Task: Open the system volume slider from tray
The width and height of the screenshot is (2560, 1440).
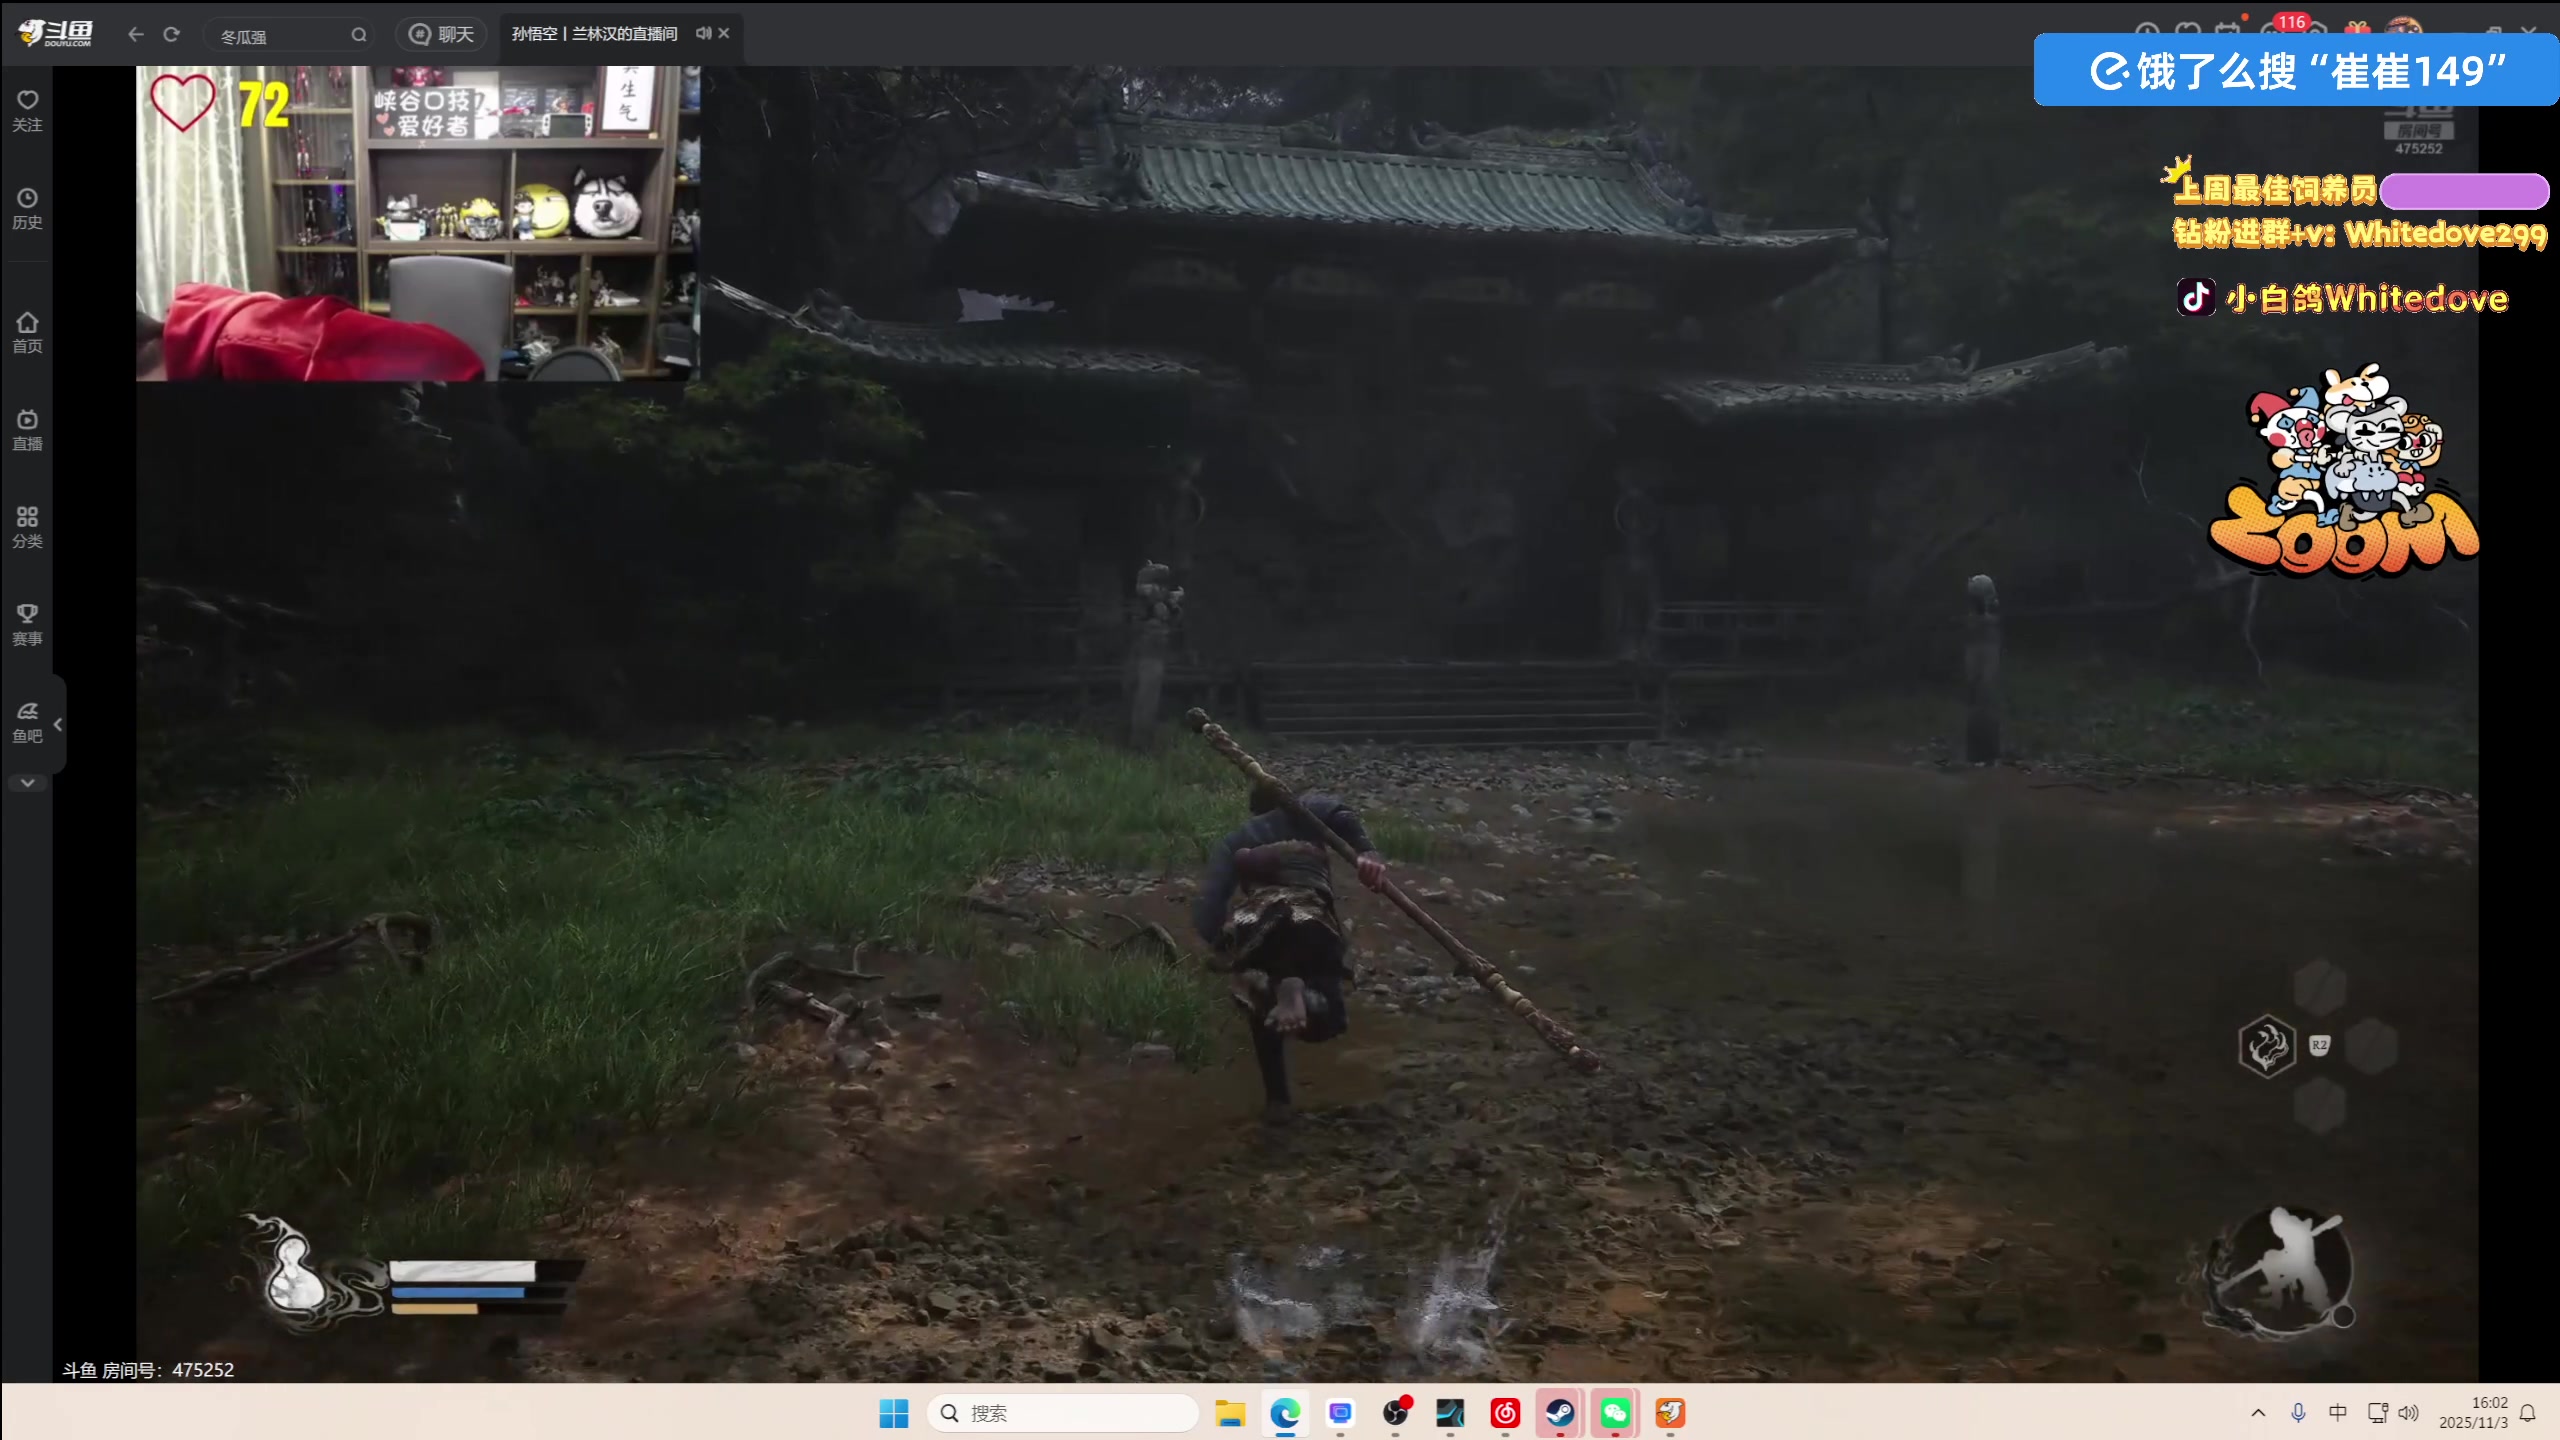Action: 2407,1413
